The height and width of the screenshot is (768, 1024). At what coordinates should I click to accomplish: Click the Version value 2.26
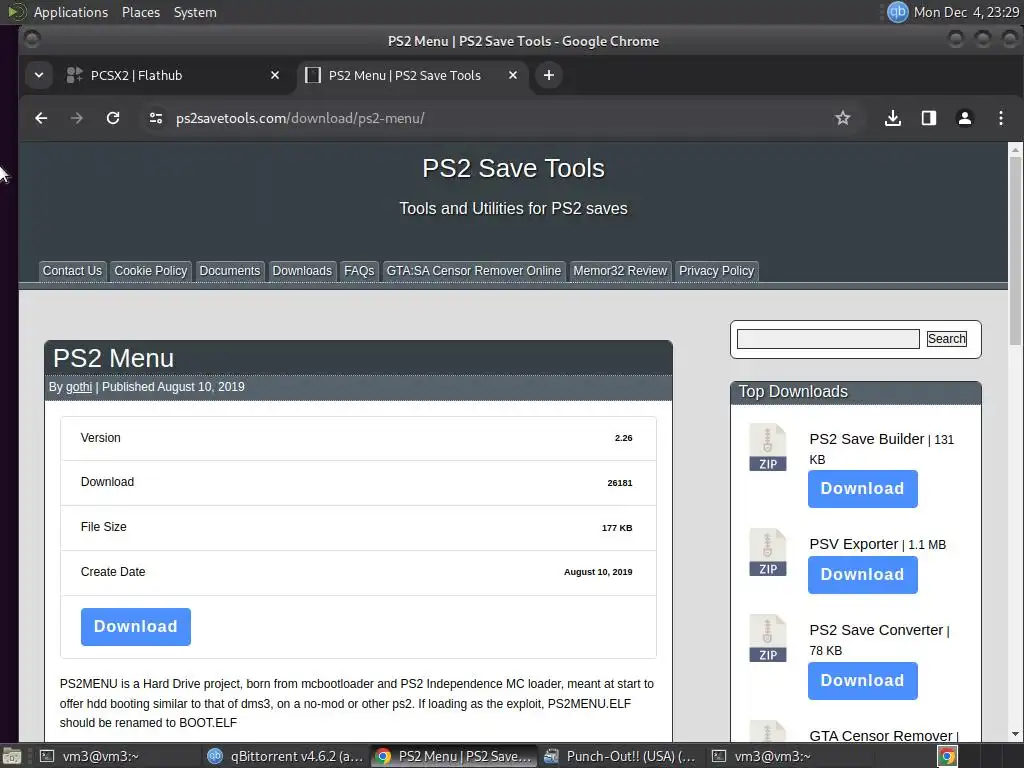coord(623,438)
